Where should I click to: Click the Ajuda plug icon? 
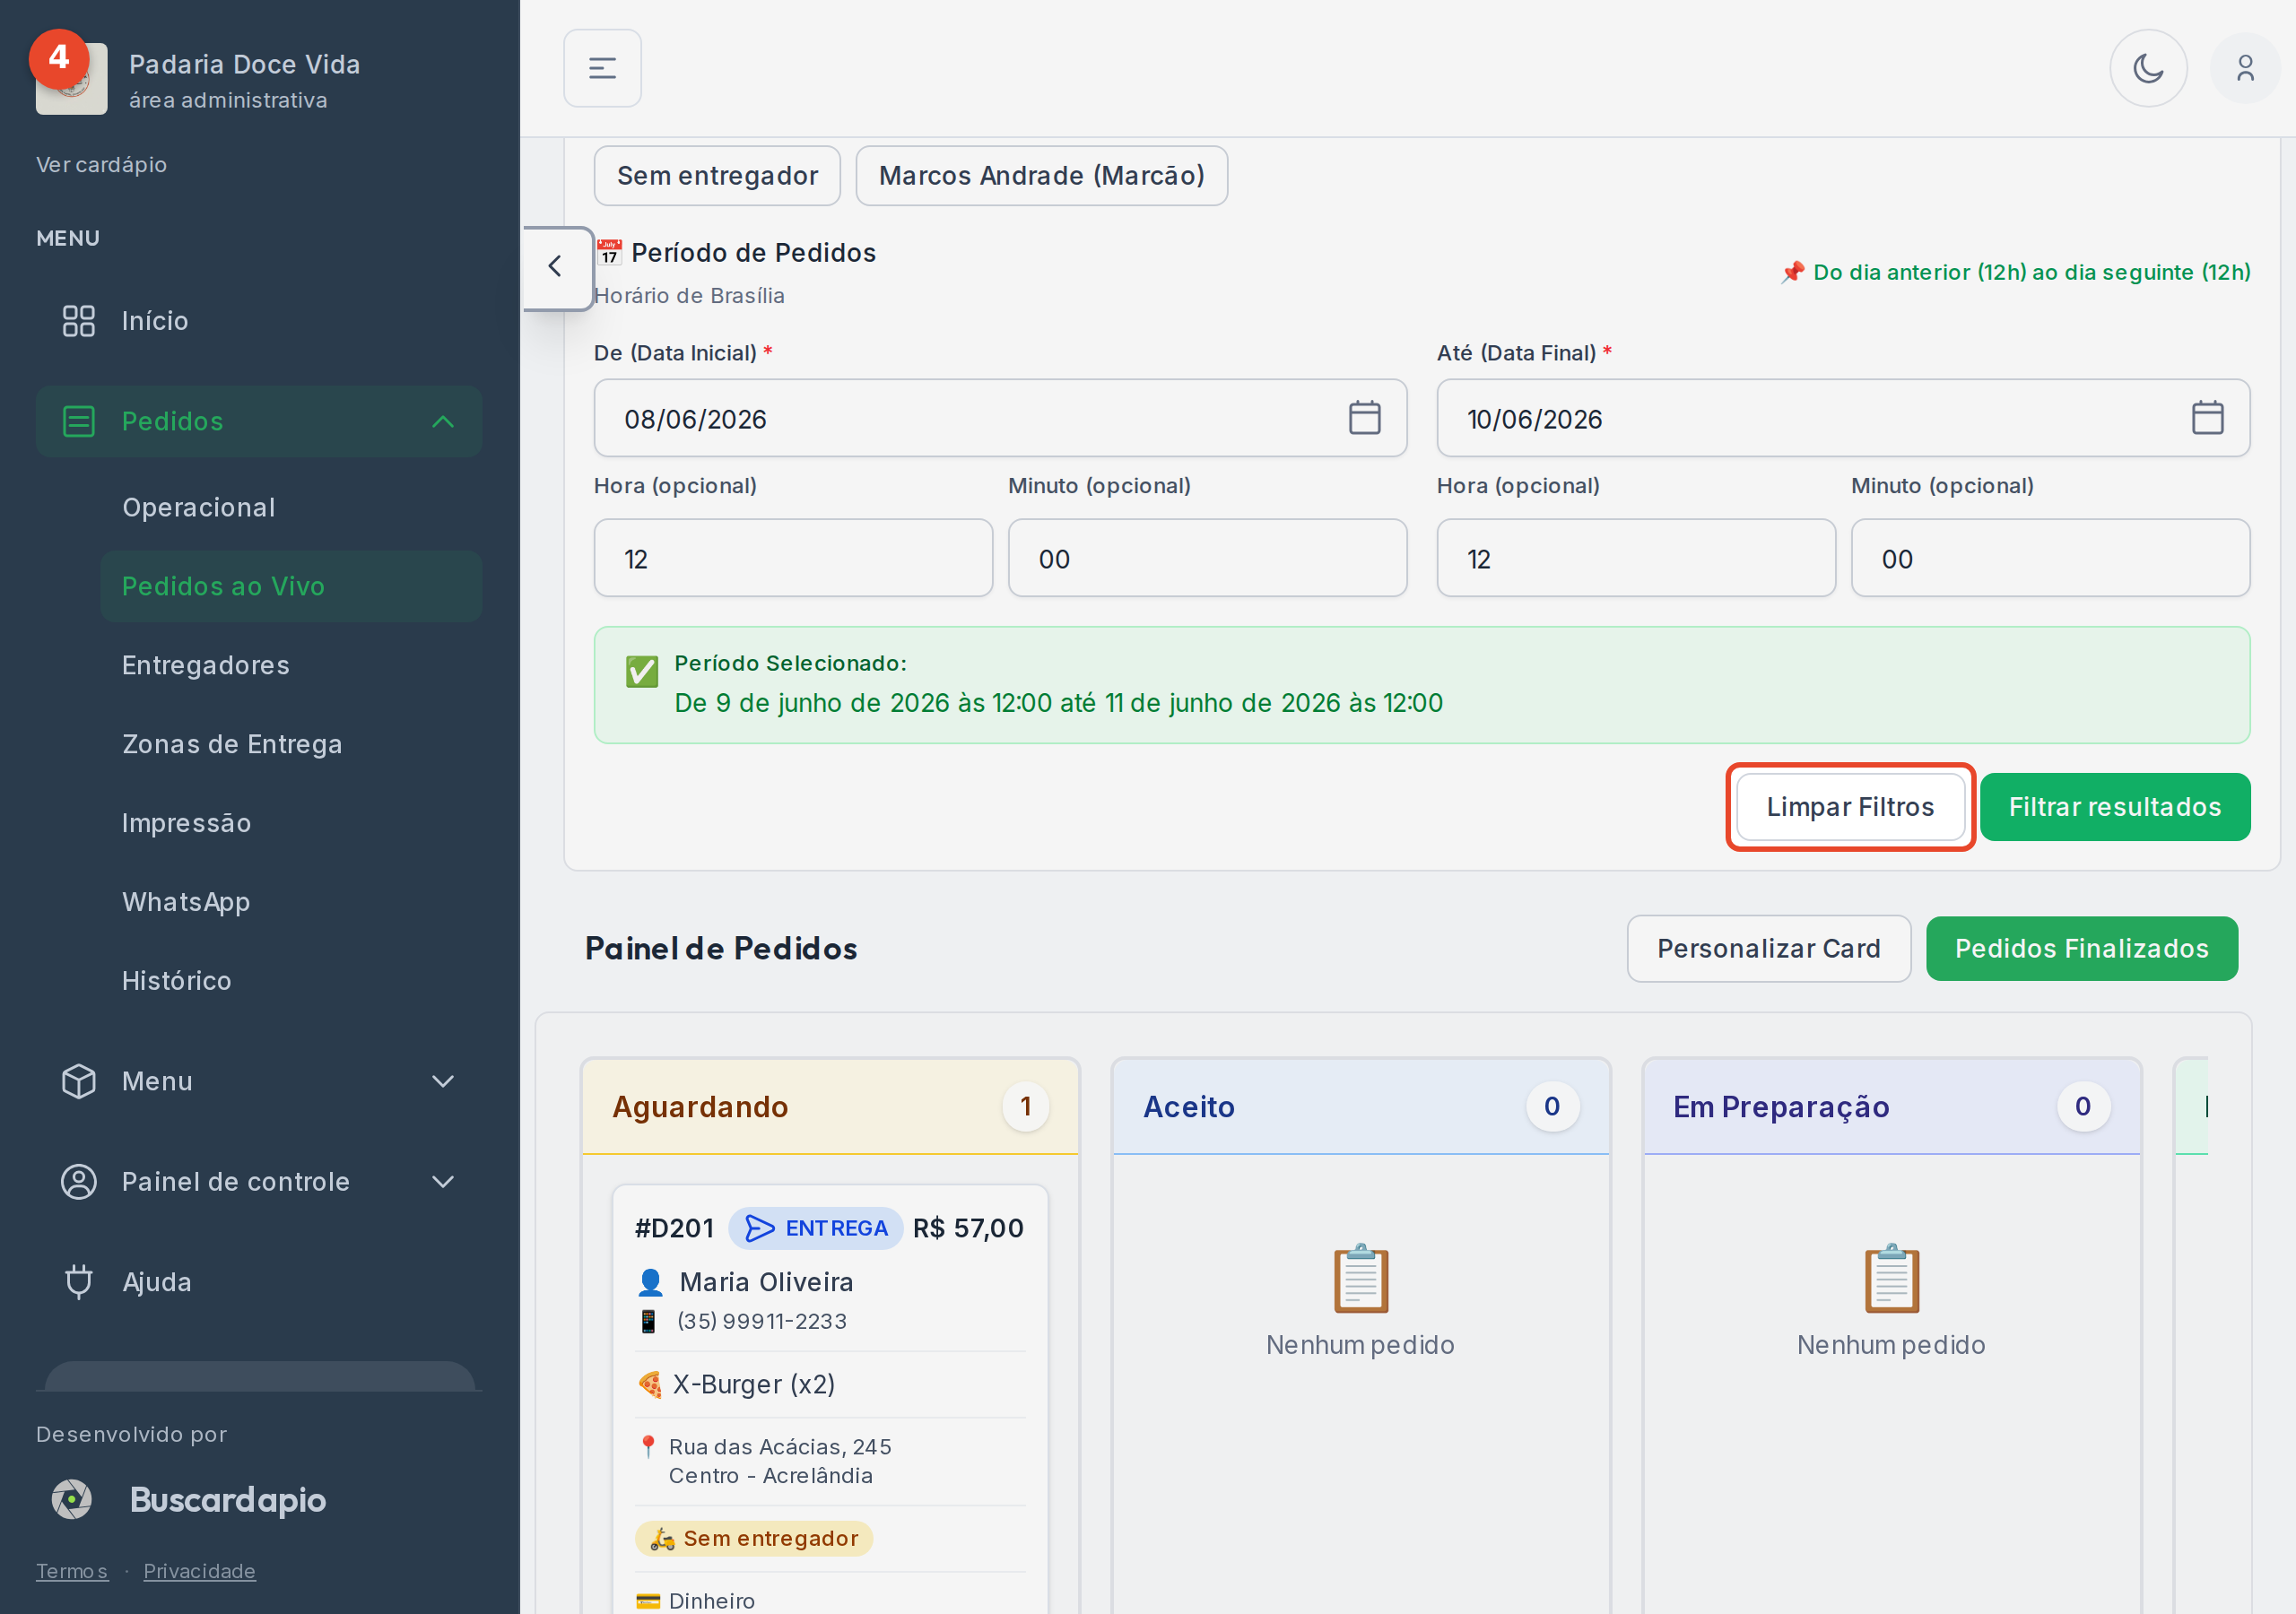[x=79, y=1281]
